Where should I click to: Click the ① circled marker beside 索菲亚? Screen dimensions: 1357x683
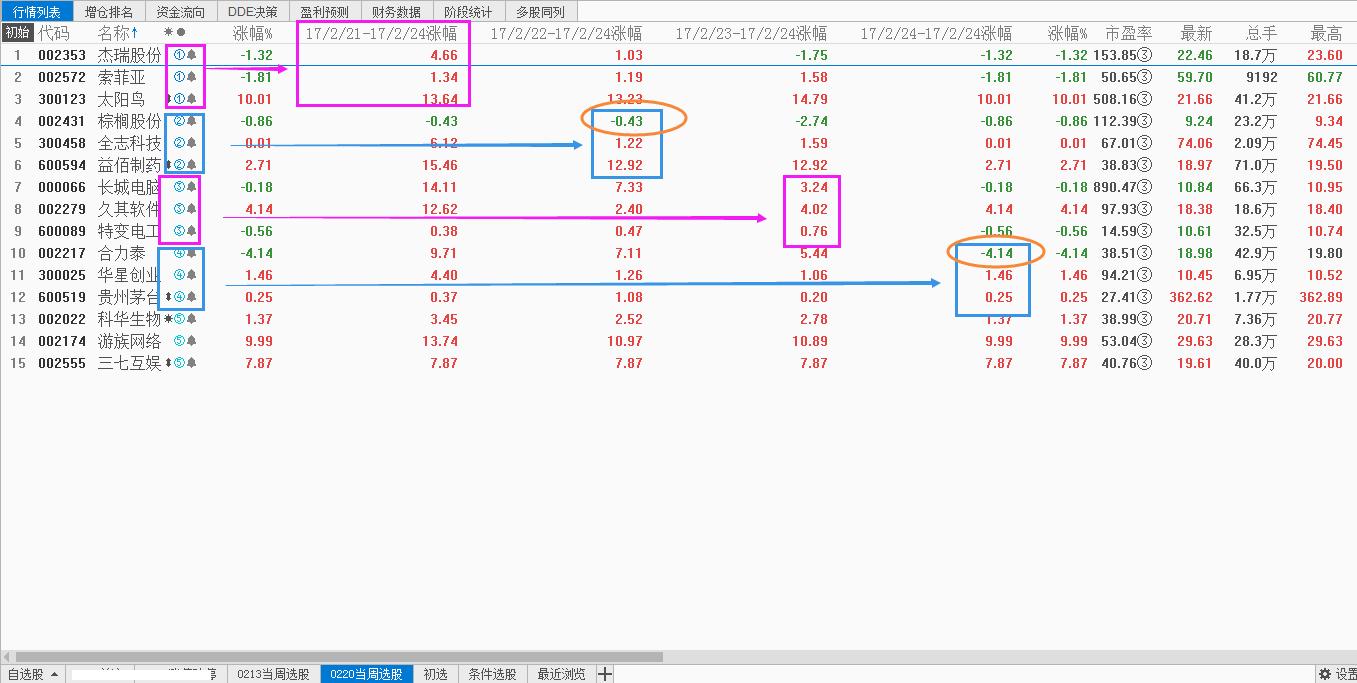point(178,77)
